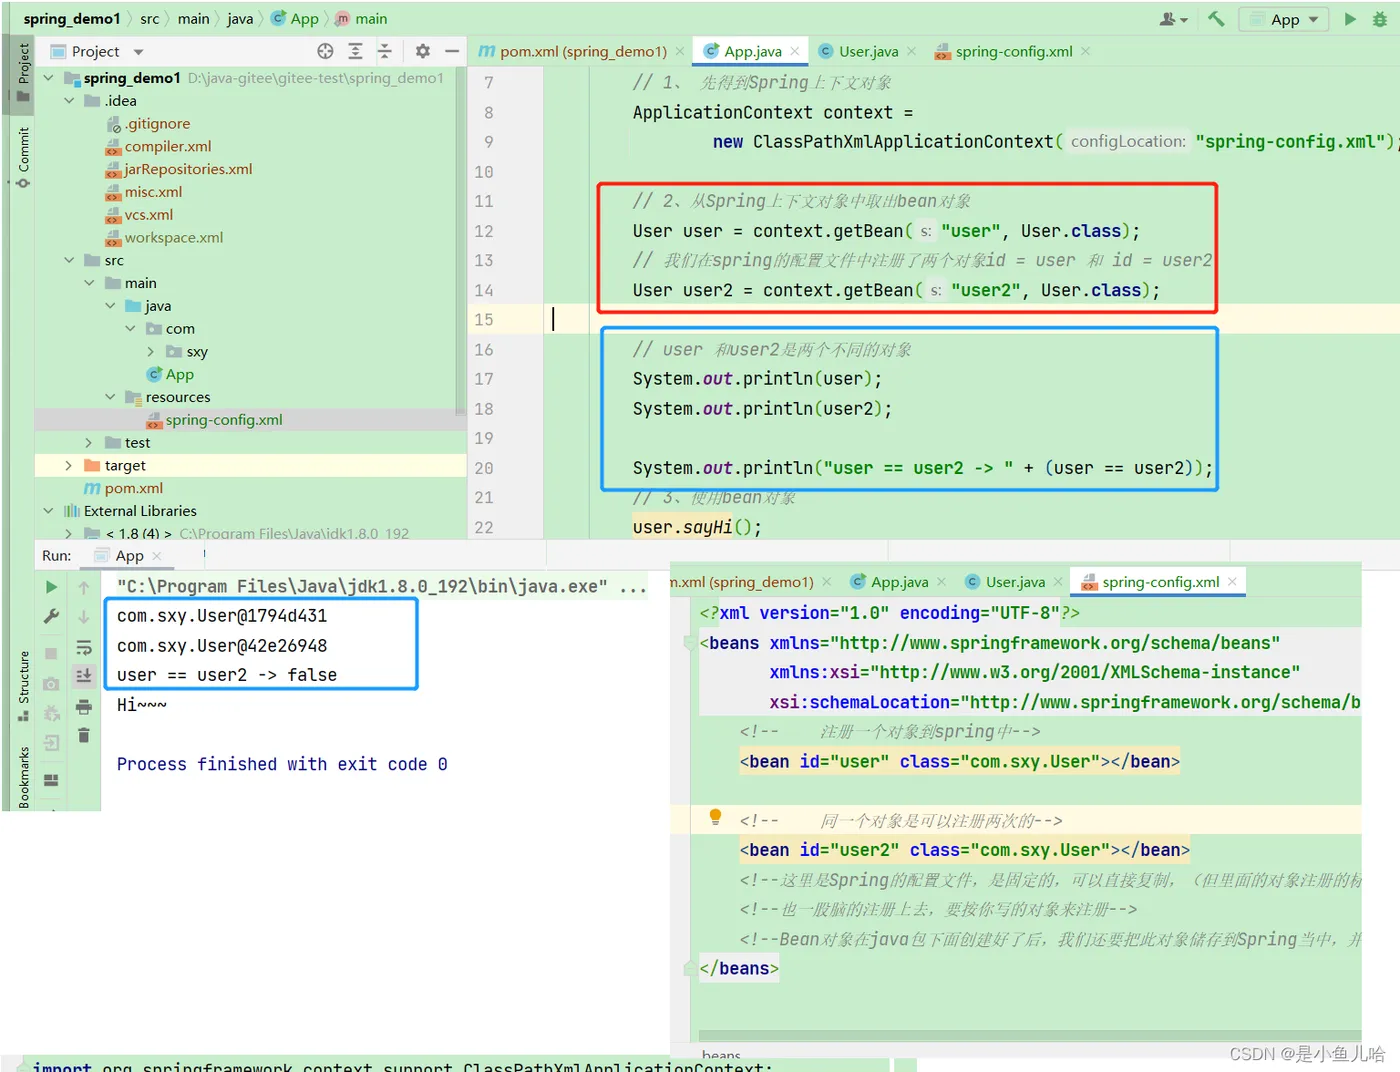Screen dimensions: 1400x1072
Task: Click the Print icon in Run panel
Action: pos(84,707)
